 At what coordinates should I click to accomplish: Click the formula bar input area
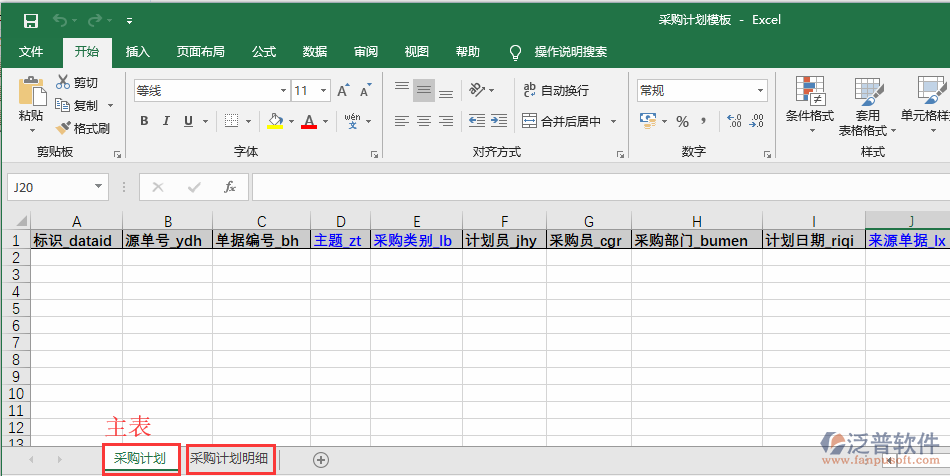pyautogui.click(x=600, y=187)
